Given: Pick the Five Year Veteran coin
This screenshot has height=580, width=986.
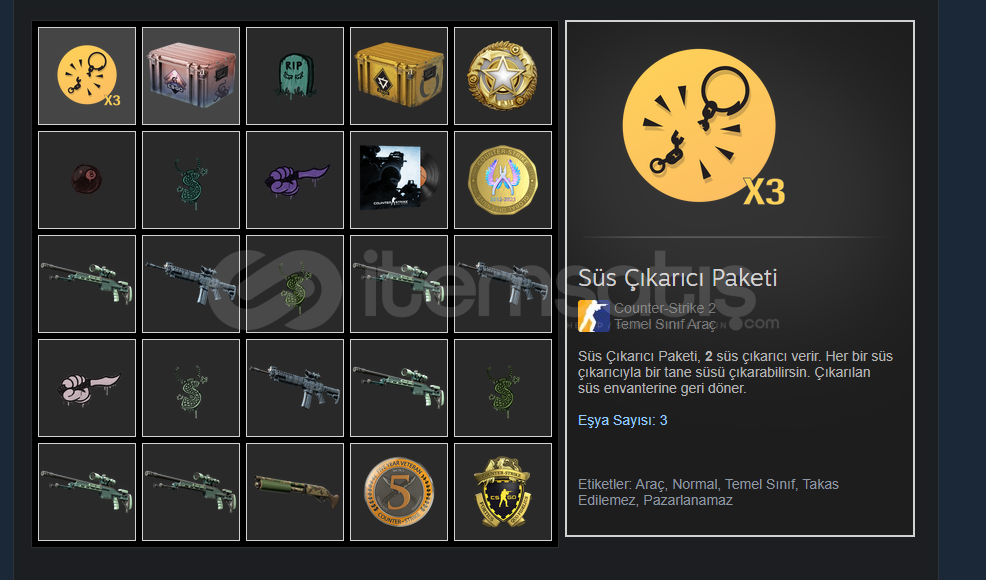Looking at the screenshot, I should point(399,492).
